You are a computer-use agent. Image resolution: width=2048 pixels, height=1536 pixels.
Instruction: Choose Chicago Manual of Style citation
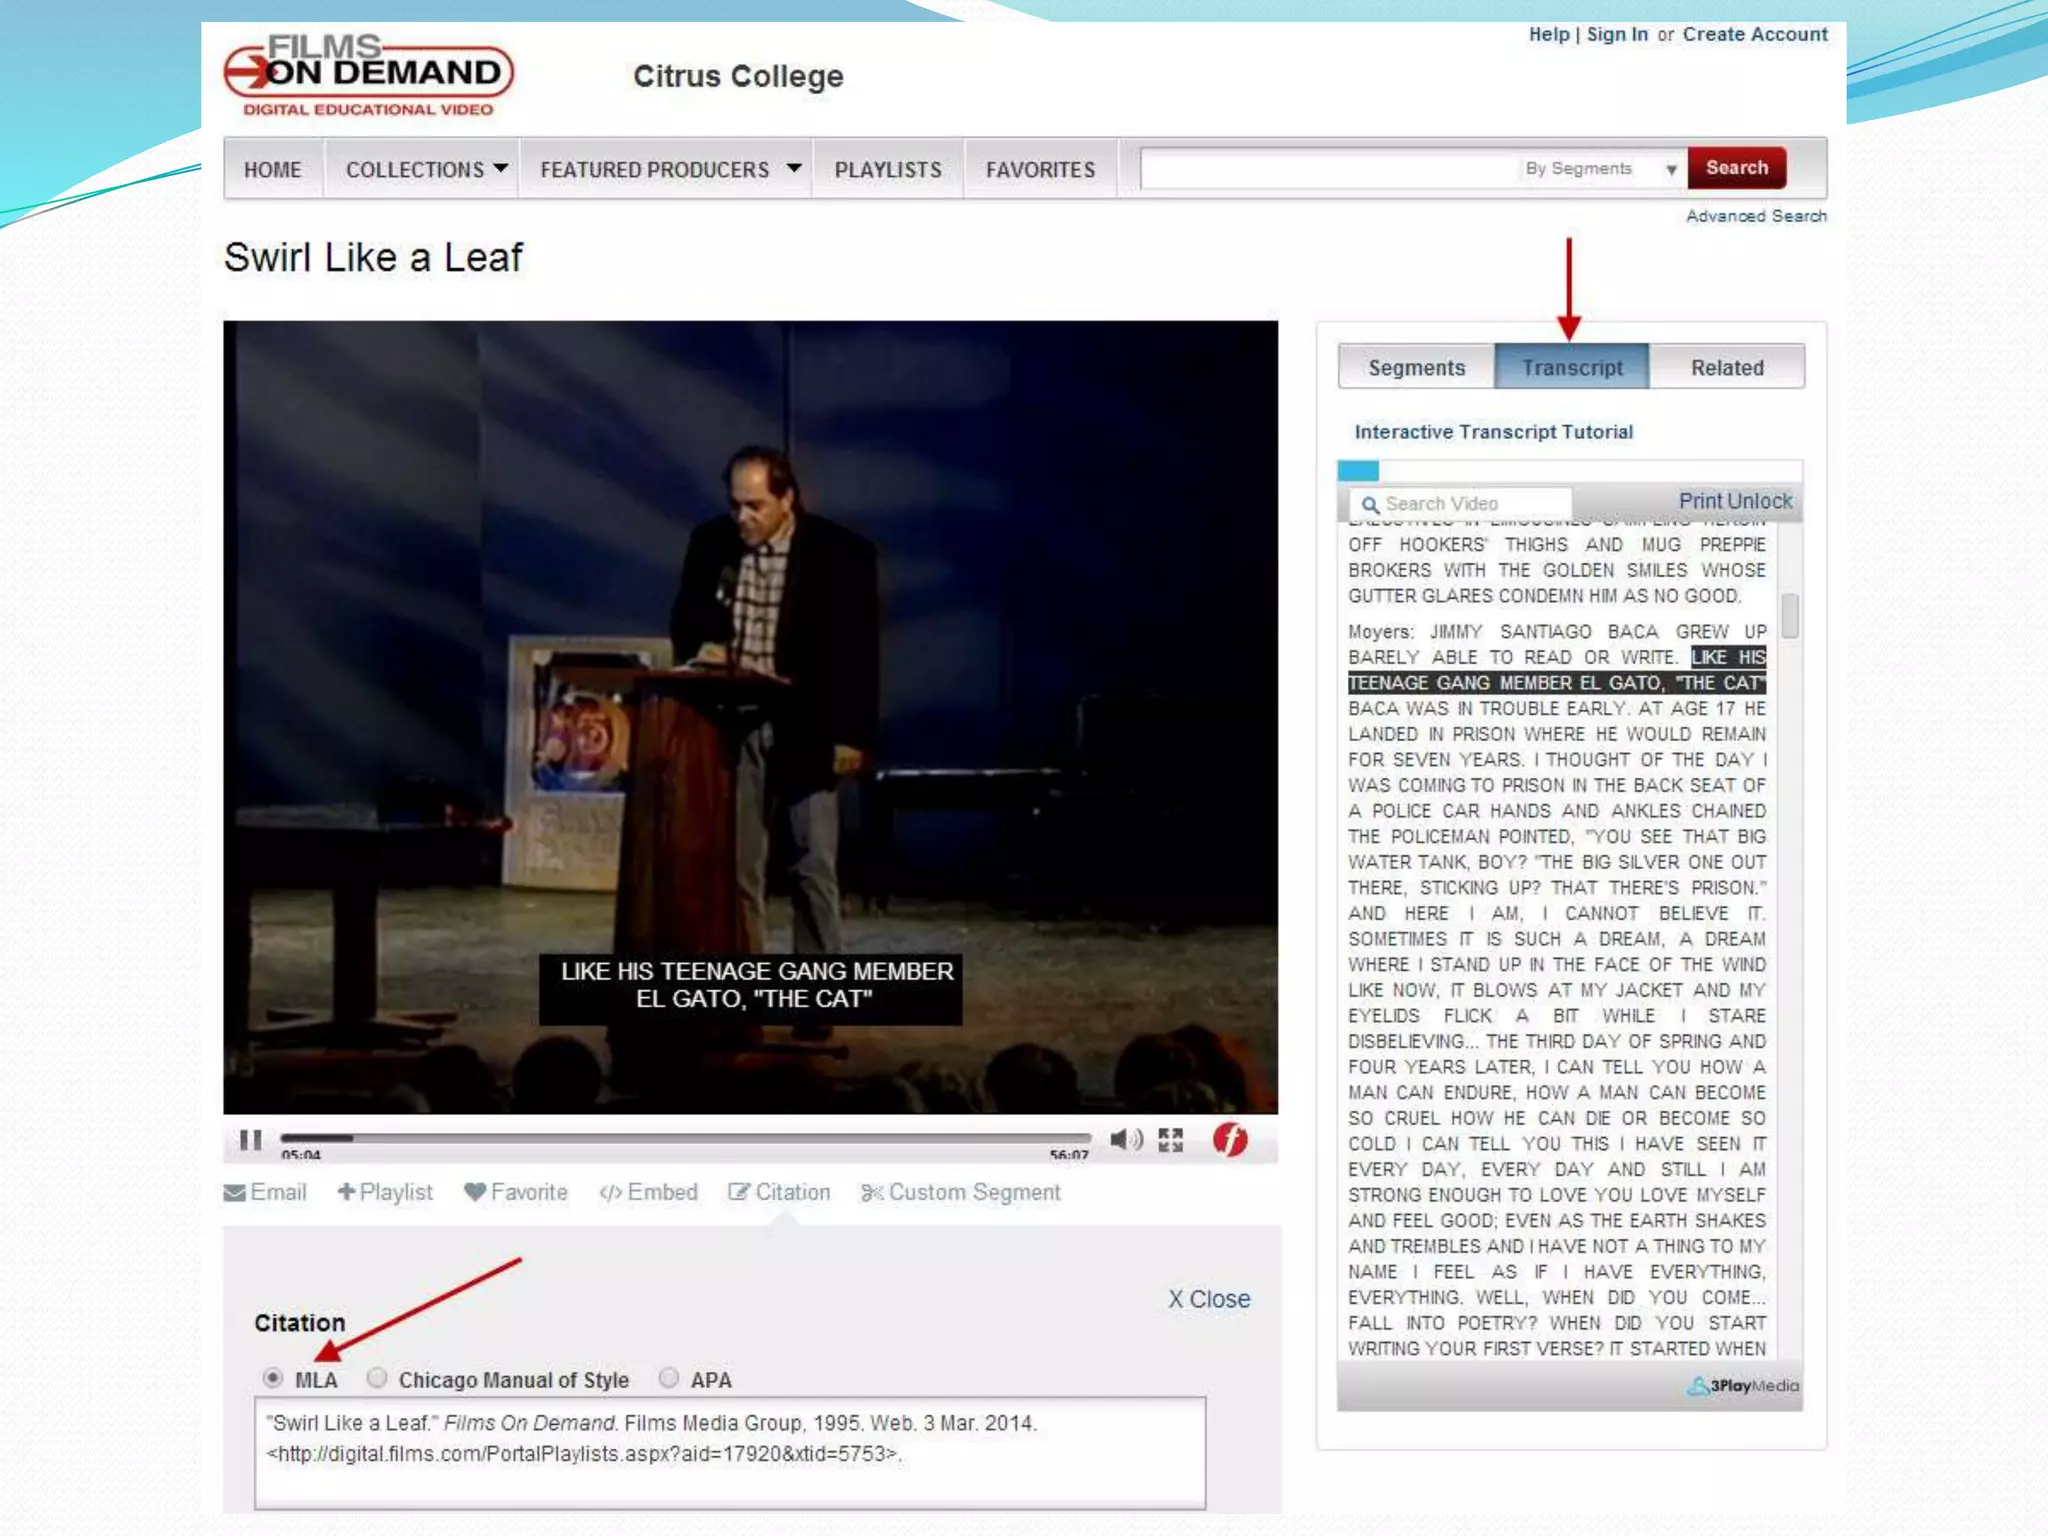point(377,1378)
